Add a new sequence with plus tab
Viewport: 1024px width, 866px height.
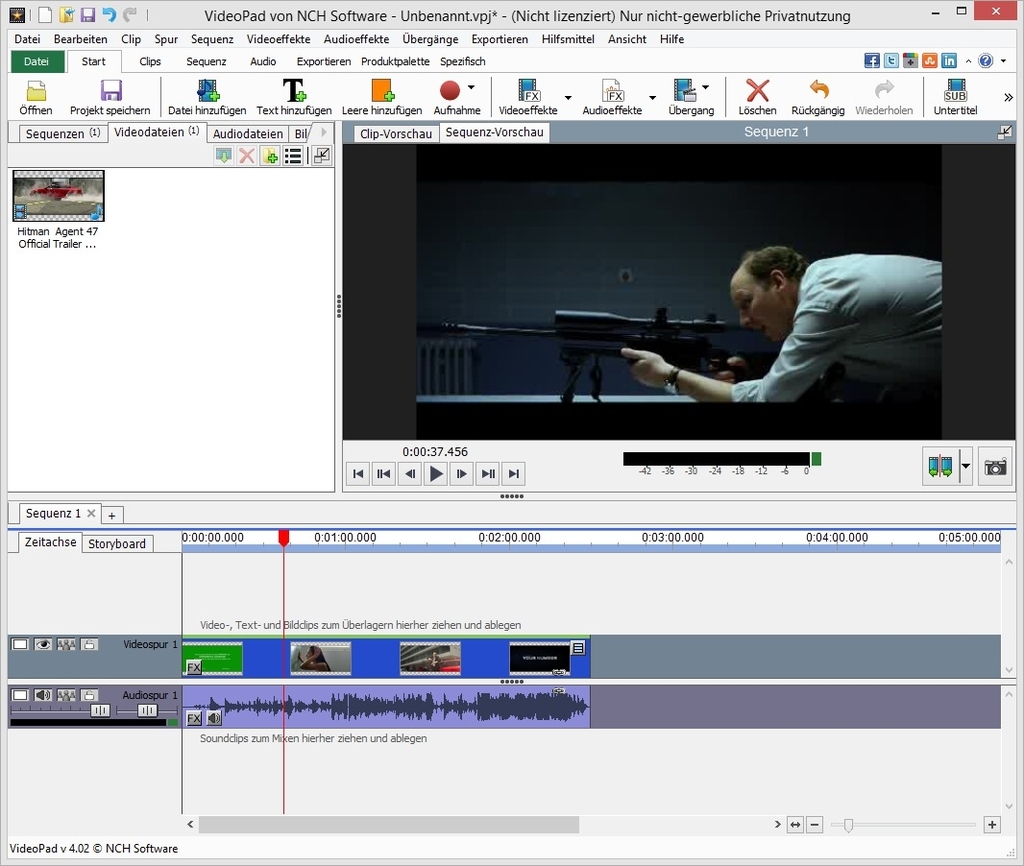(x=112, y=515)
